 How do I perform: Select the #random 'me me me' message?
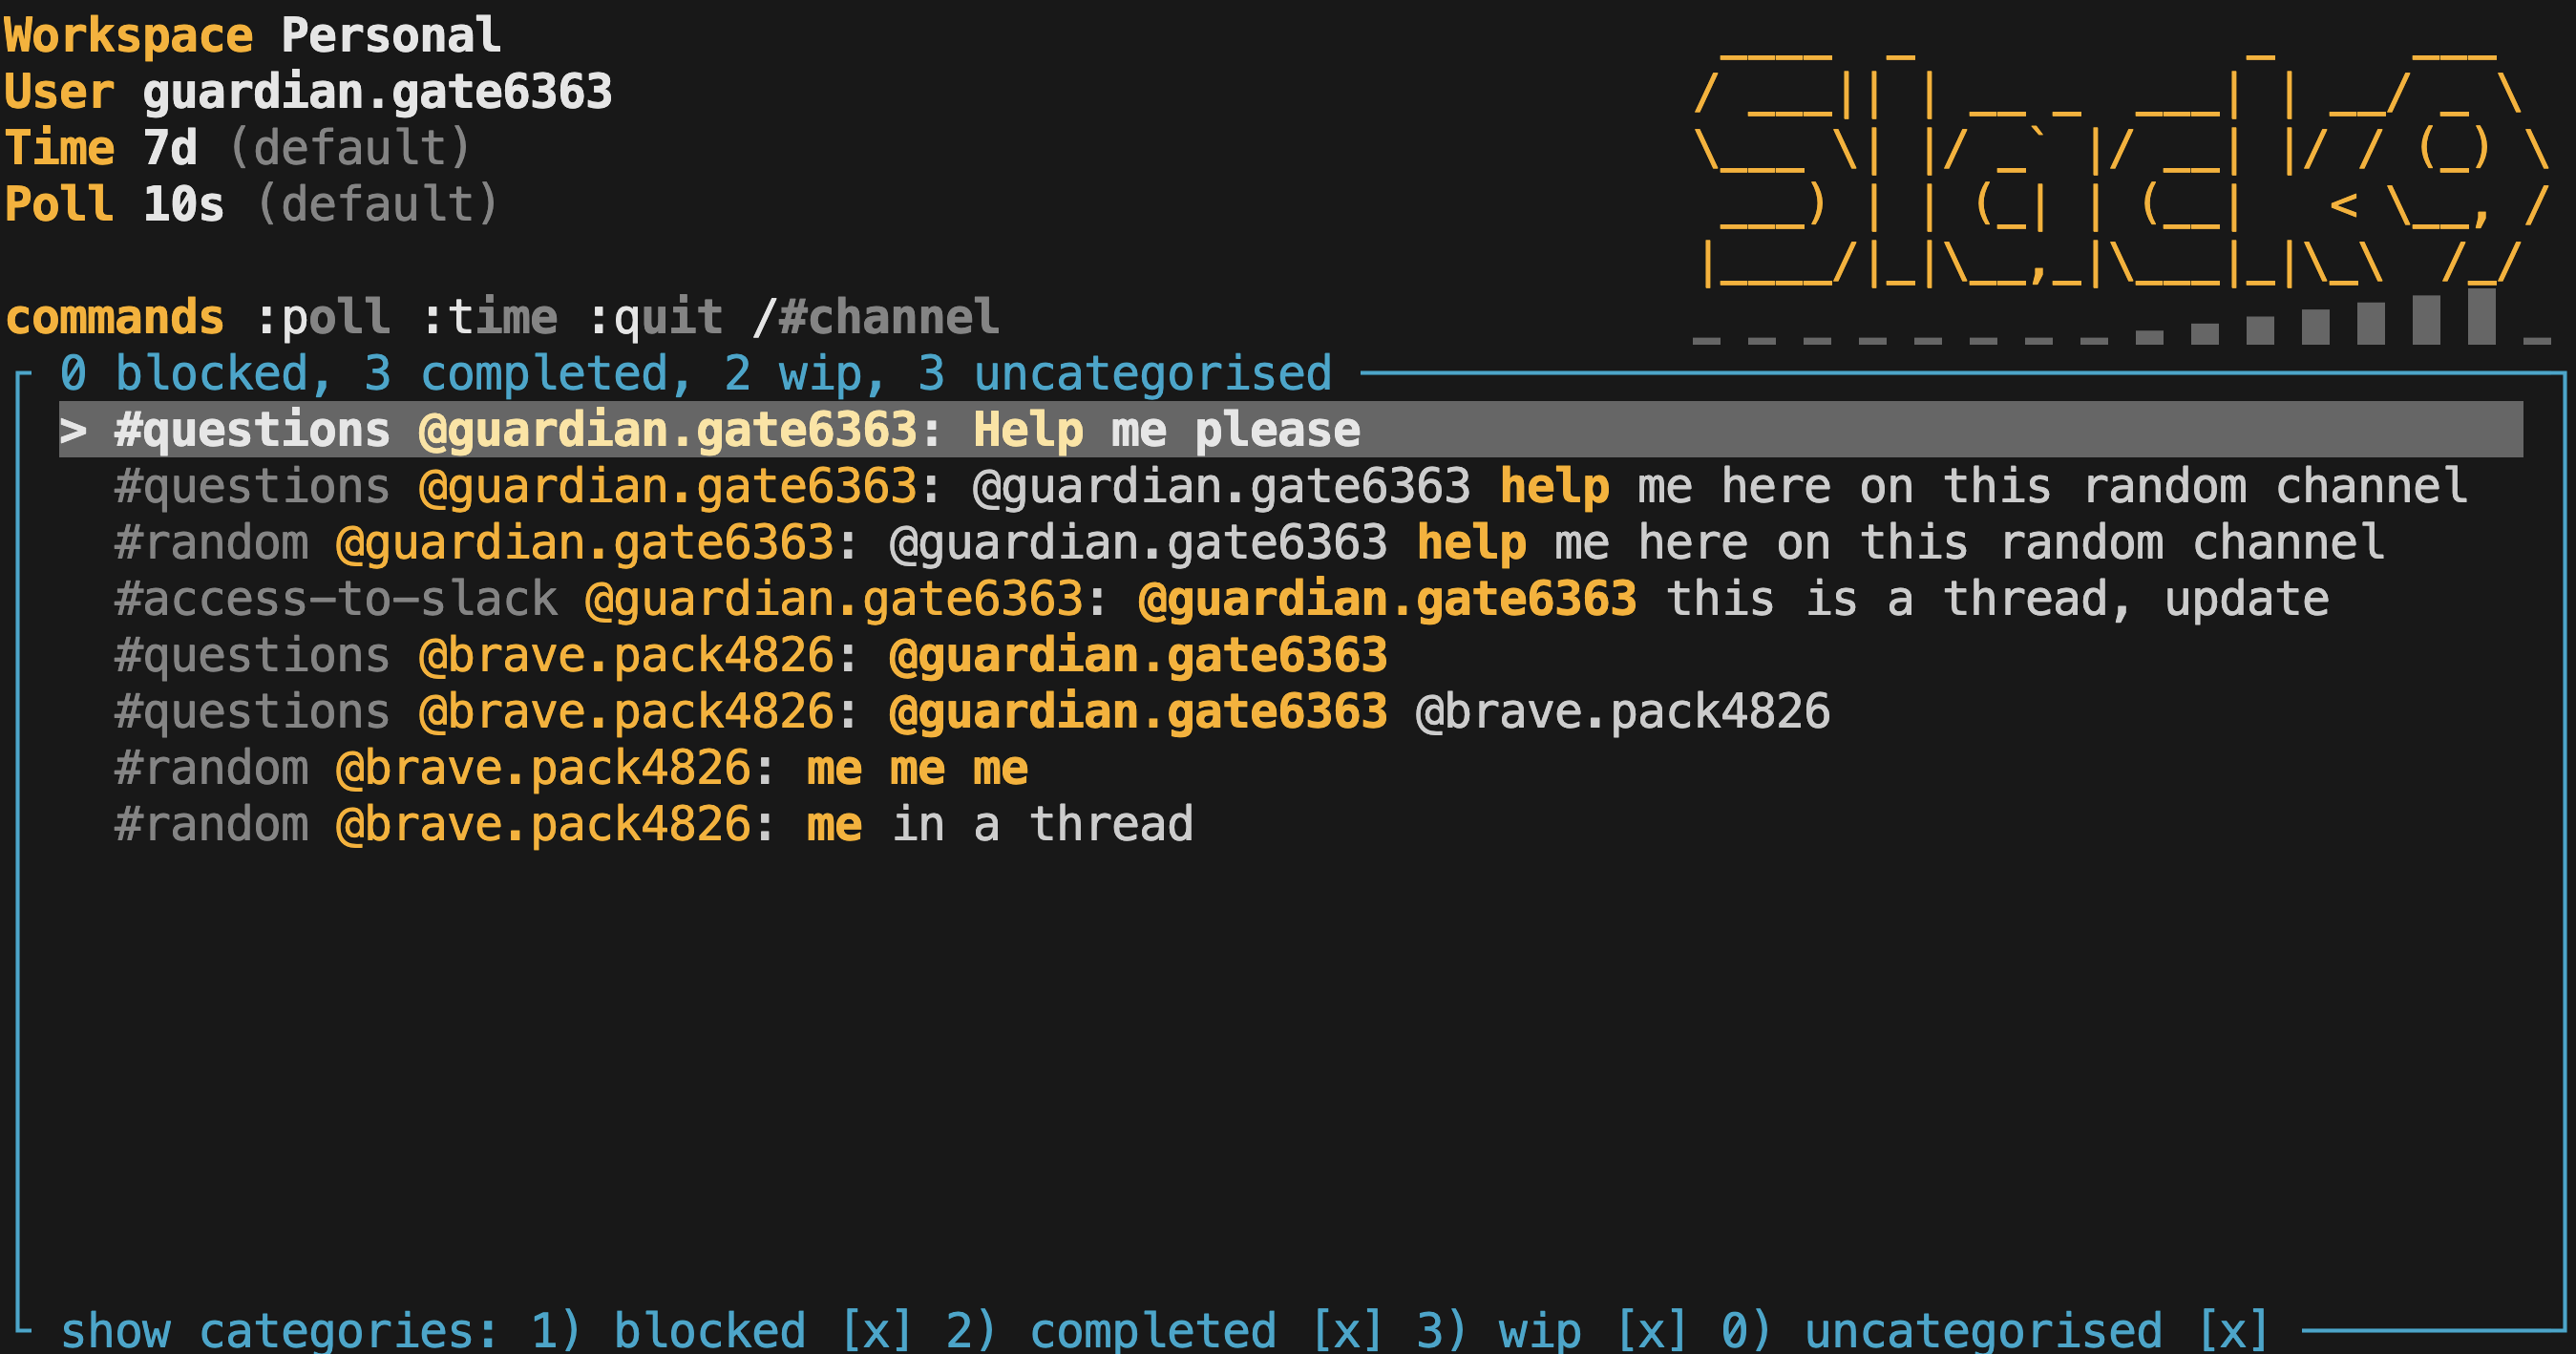[570, 768]
